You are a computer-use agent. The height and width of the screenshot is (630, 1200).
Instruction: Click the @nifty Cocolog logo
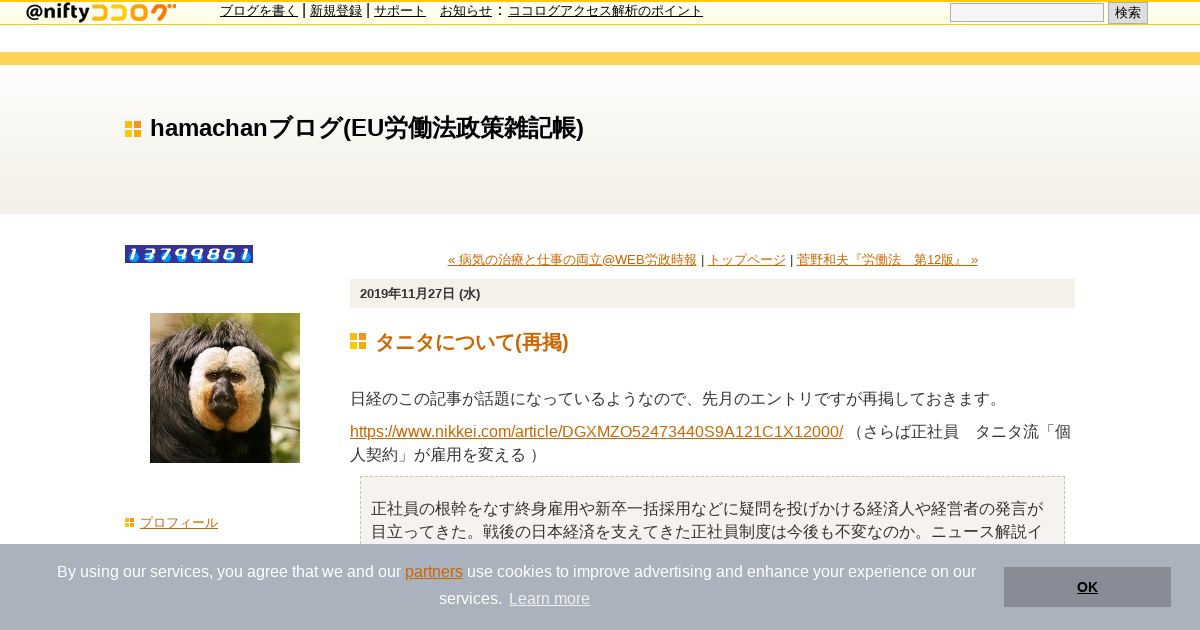click(x=101, y=12)
